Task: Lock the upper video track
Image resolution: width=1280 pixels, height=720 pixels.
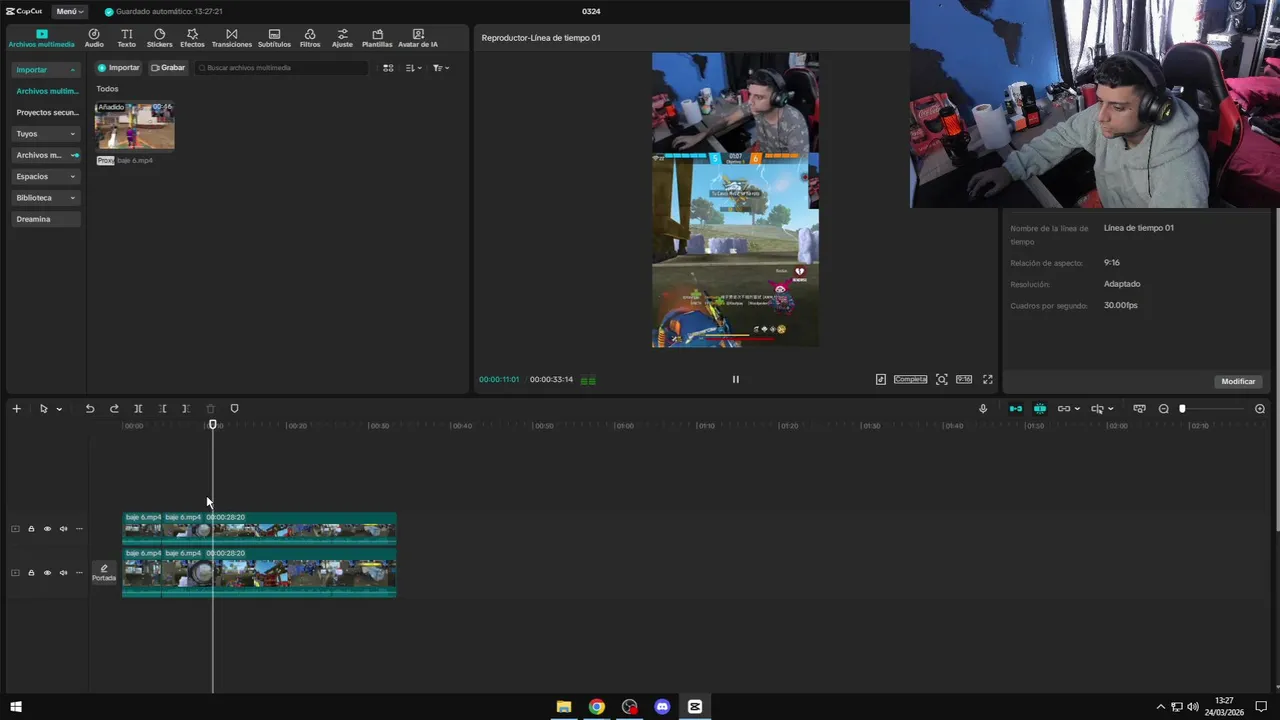Action: tap(31, 529)
